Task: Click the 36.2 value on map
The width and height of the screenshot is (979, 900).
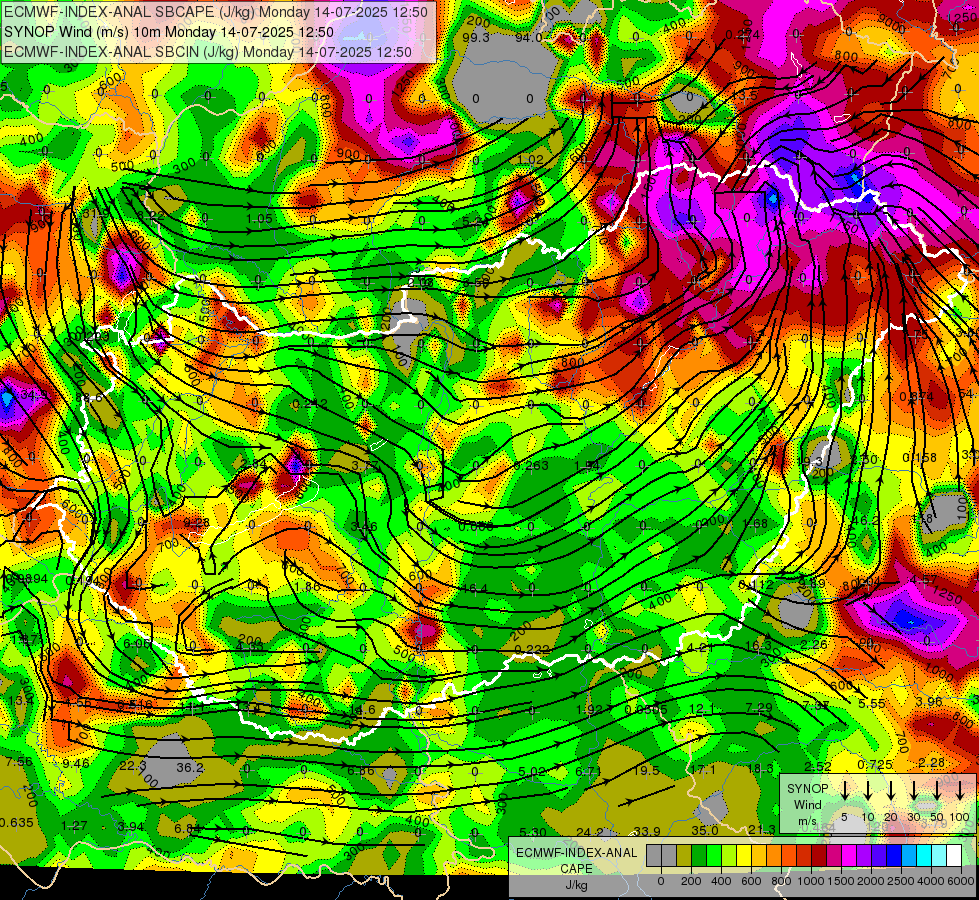Action: pyautogui.click(x=190, y=767)
